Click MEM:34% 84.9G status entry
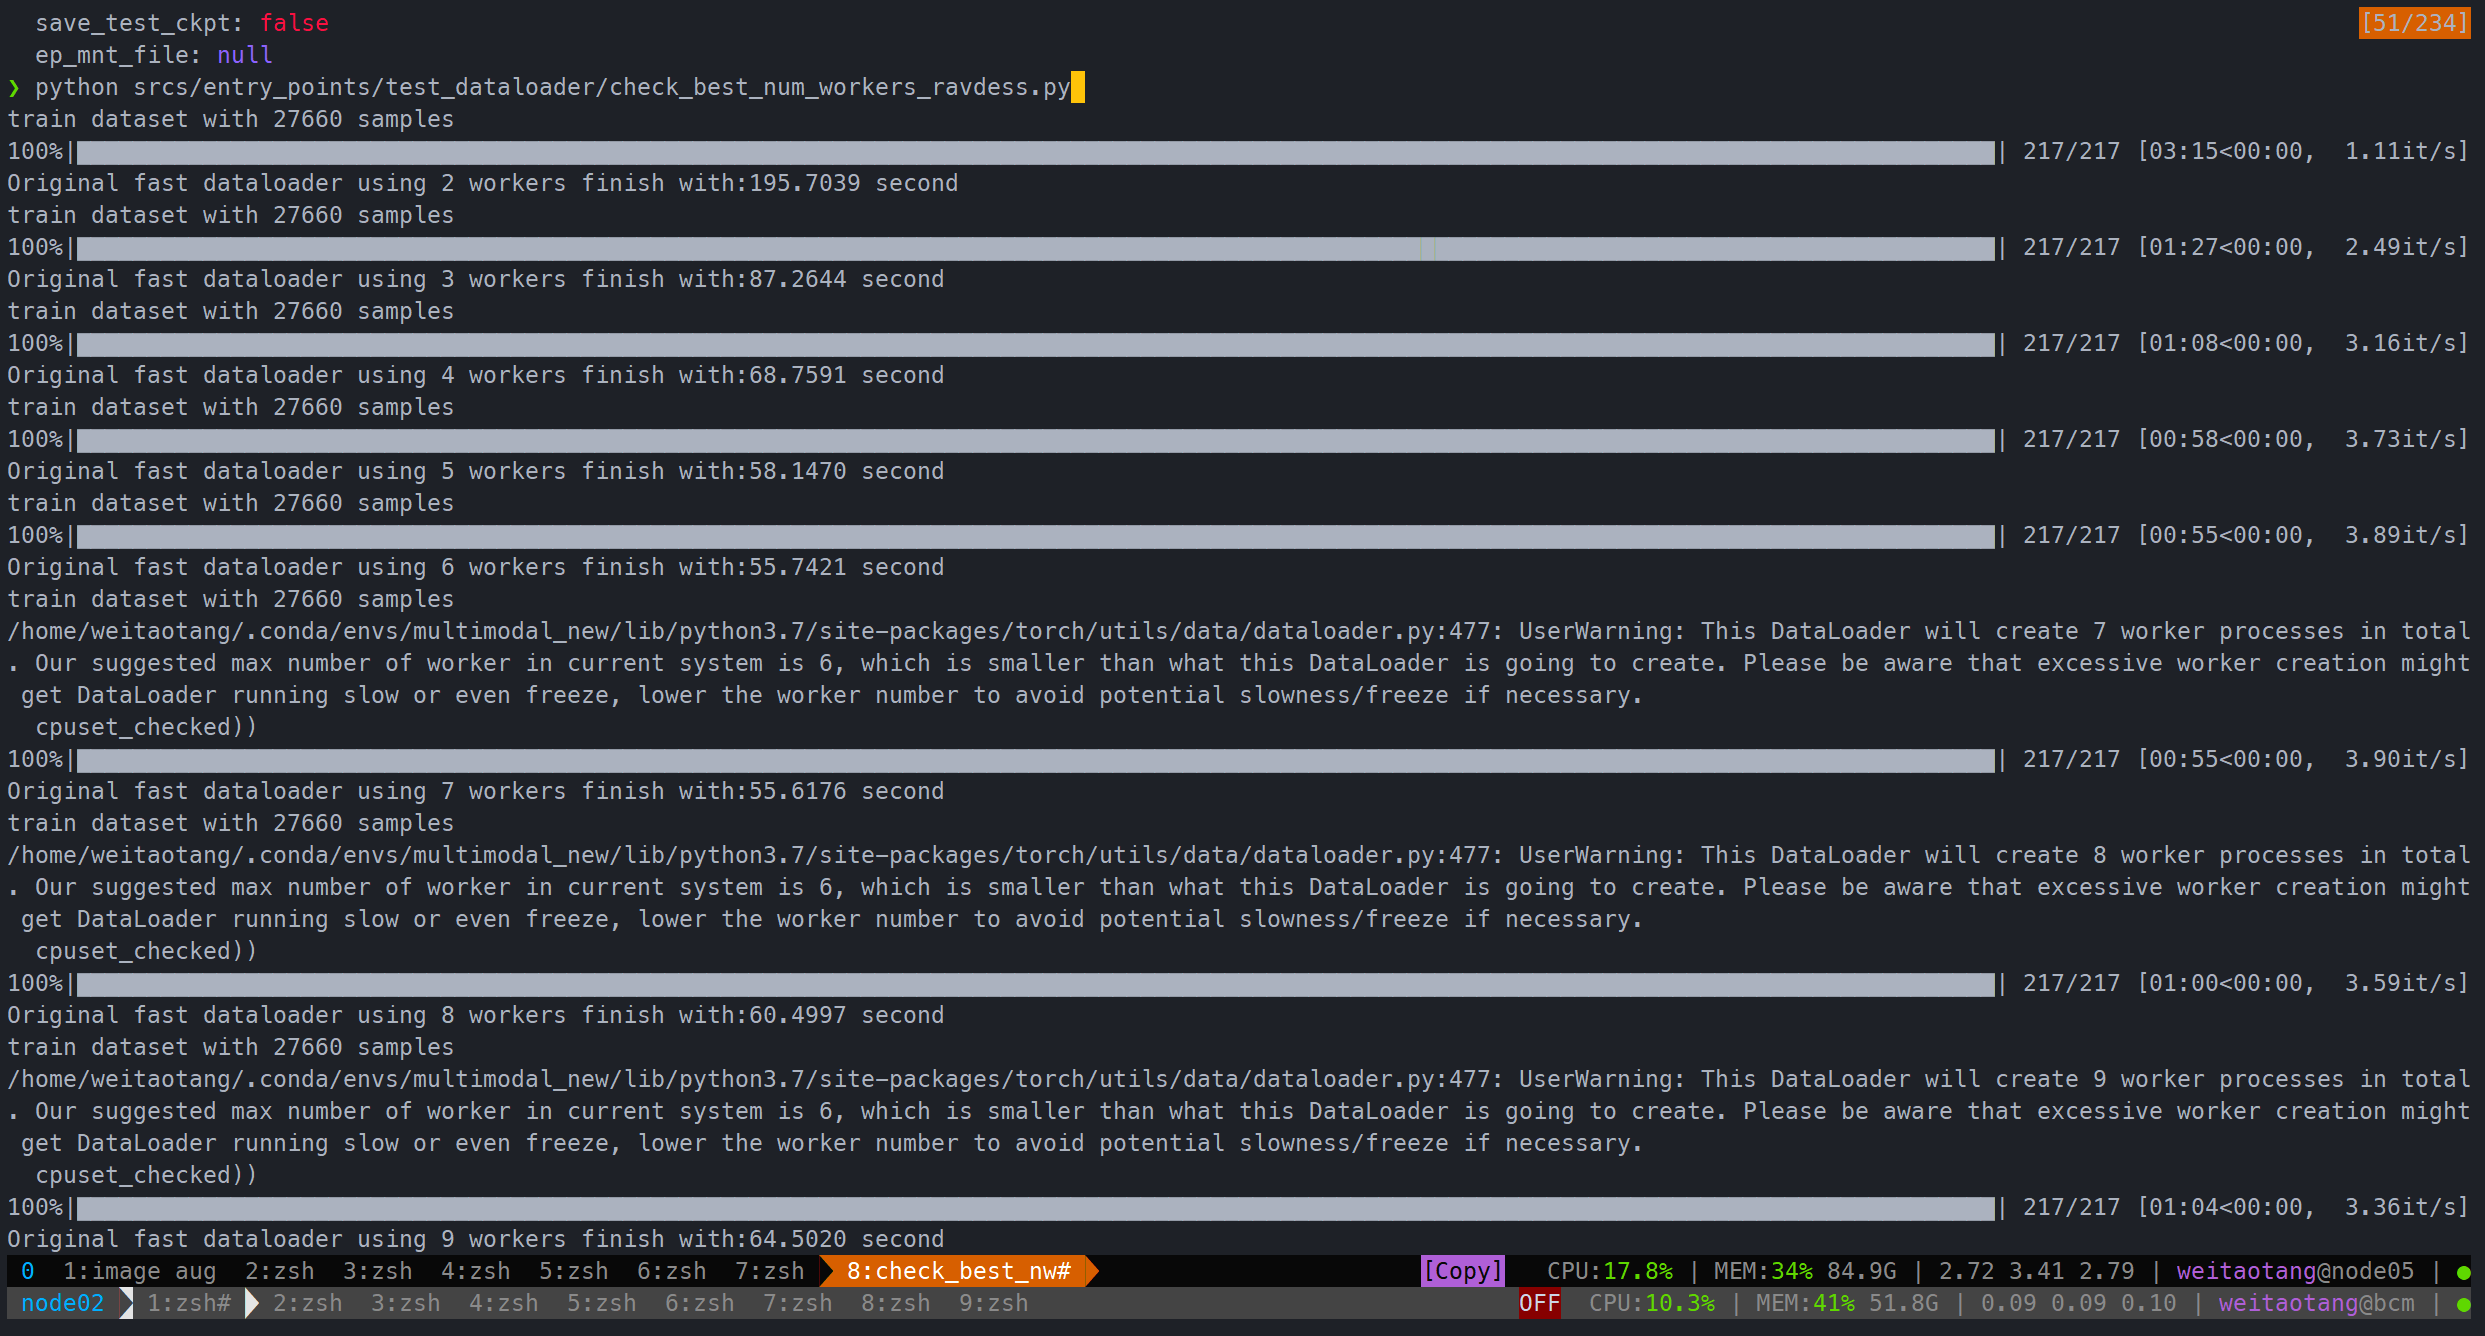This screenshot has height=1336, width=2485. click(1805, 1271)
